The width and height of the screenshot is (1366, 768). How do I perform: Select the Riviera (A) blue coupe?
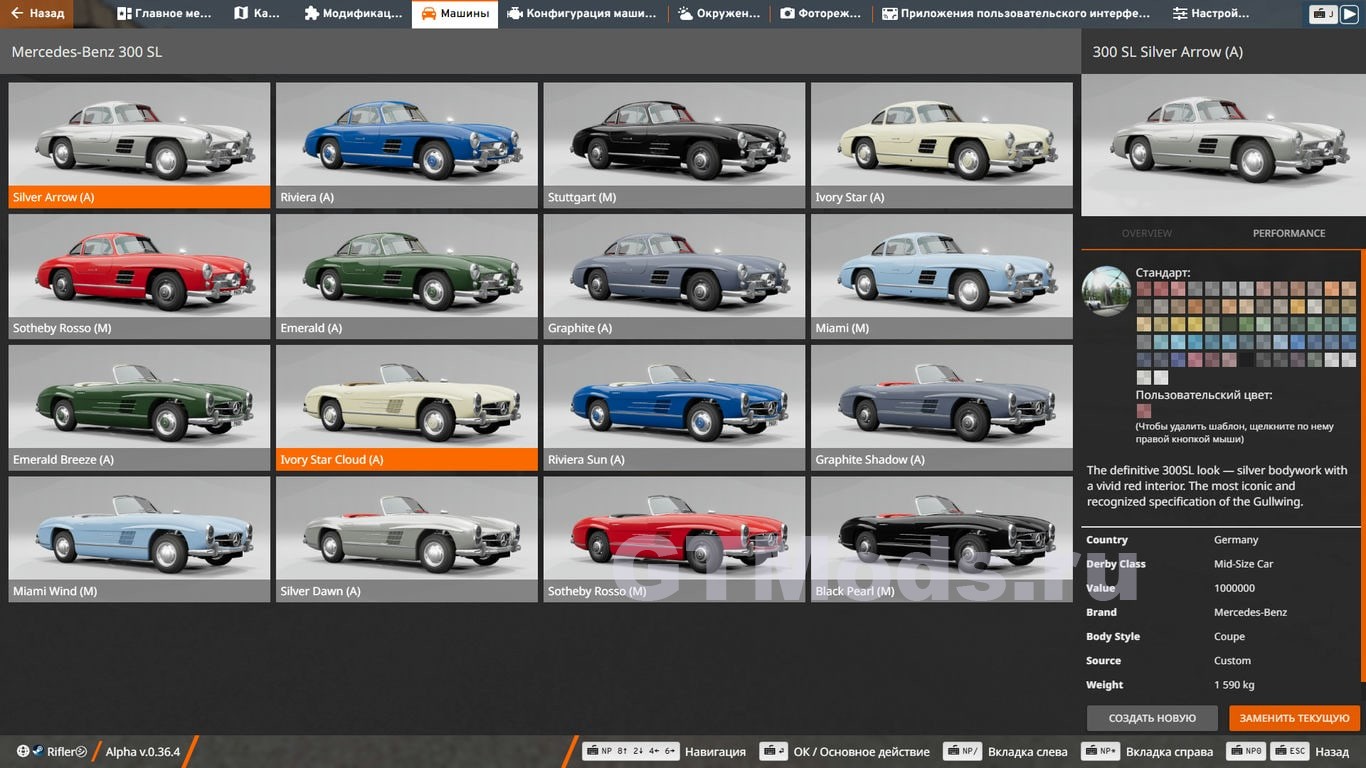click(x=407, y=145)
